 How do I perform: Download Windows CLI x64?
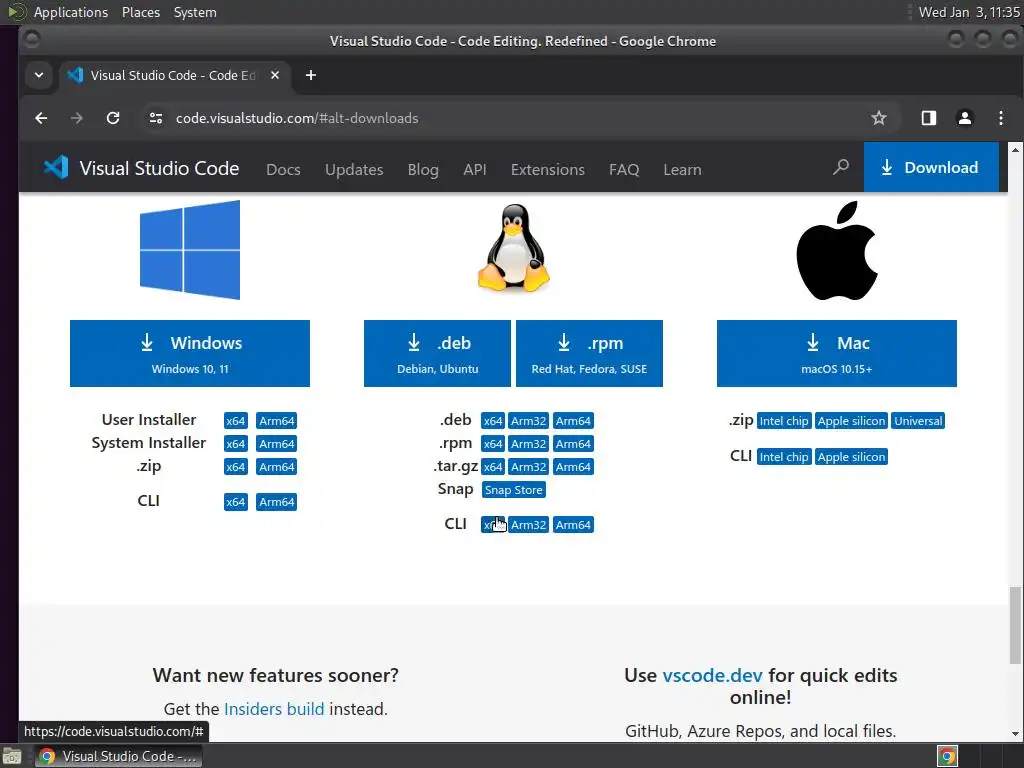236,502
